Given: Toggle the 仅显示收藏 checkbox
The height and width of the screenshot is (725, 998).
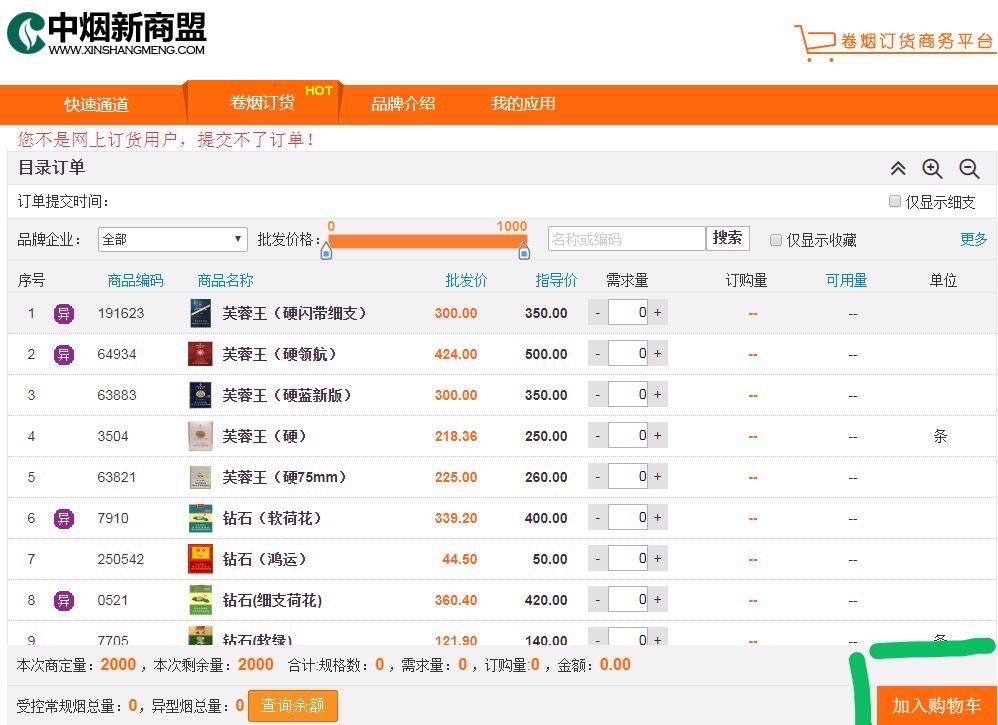Looking at the screenshot, I should [775, 240].
